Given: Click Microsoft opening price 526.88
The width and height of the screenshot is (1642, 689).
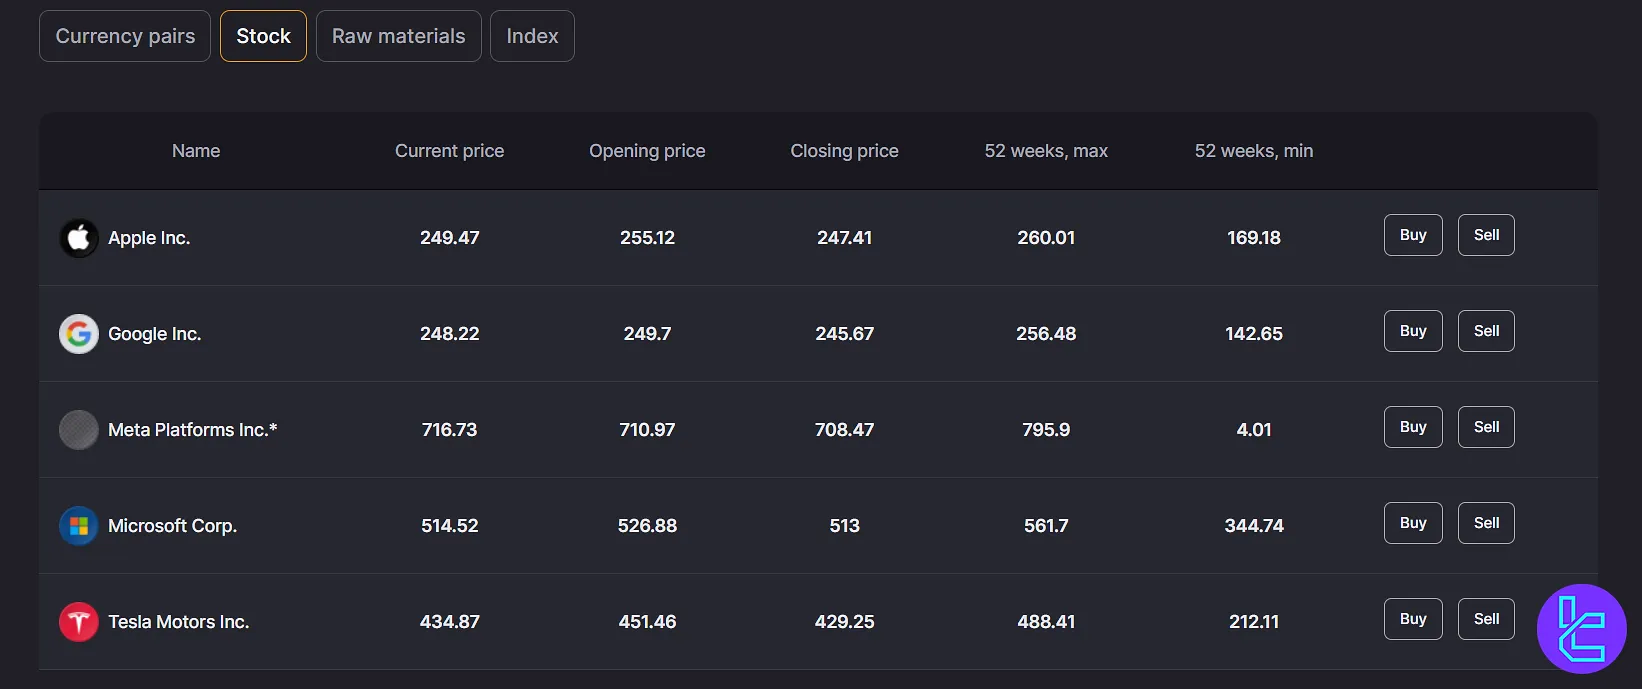Looking at the screenshot, I should pyautogui.click(x=647, y=526).
